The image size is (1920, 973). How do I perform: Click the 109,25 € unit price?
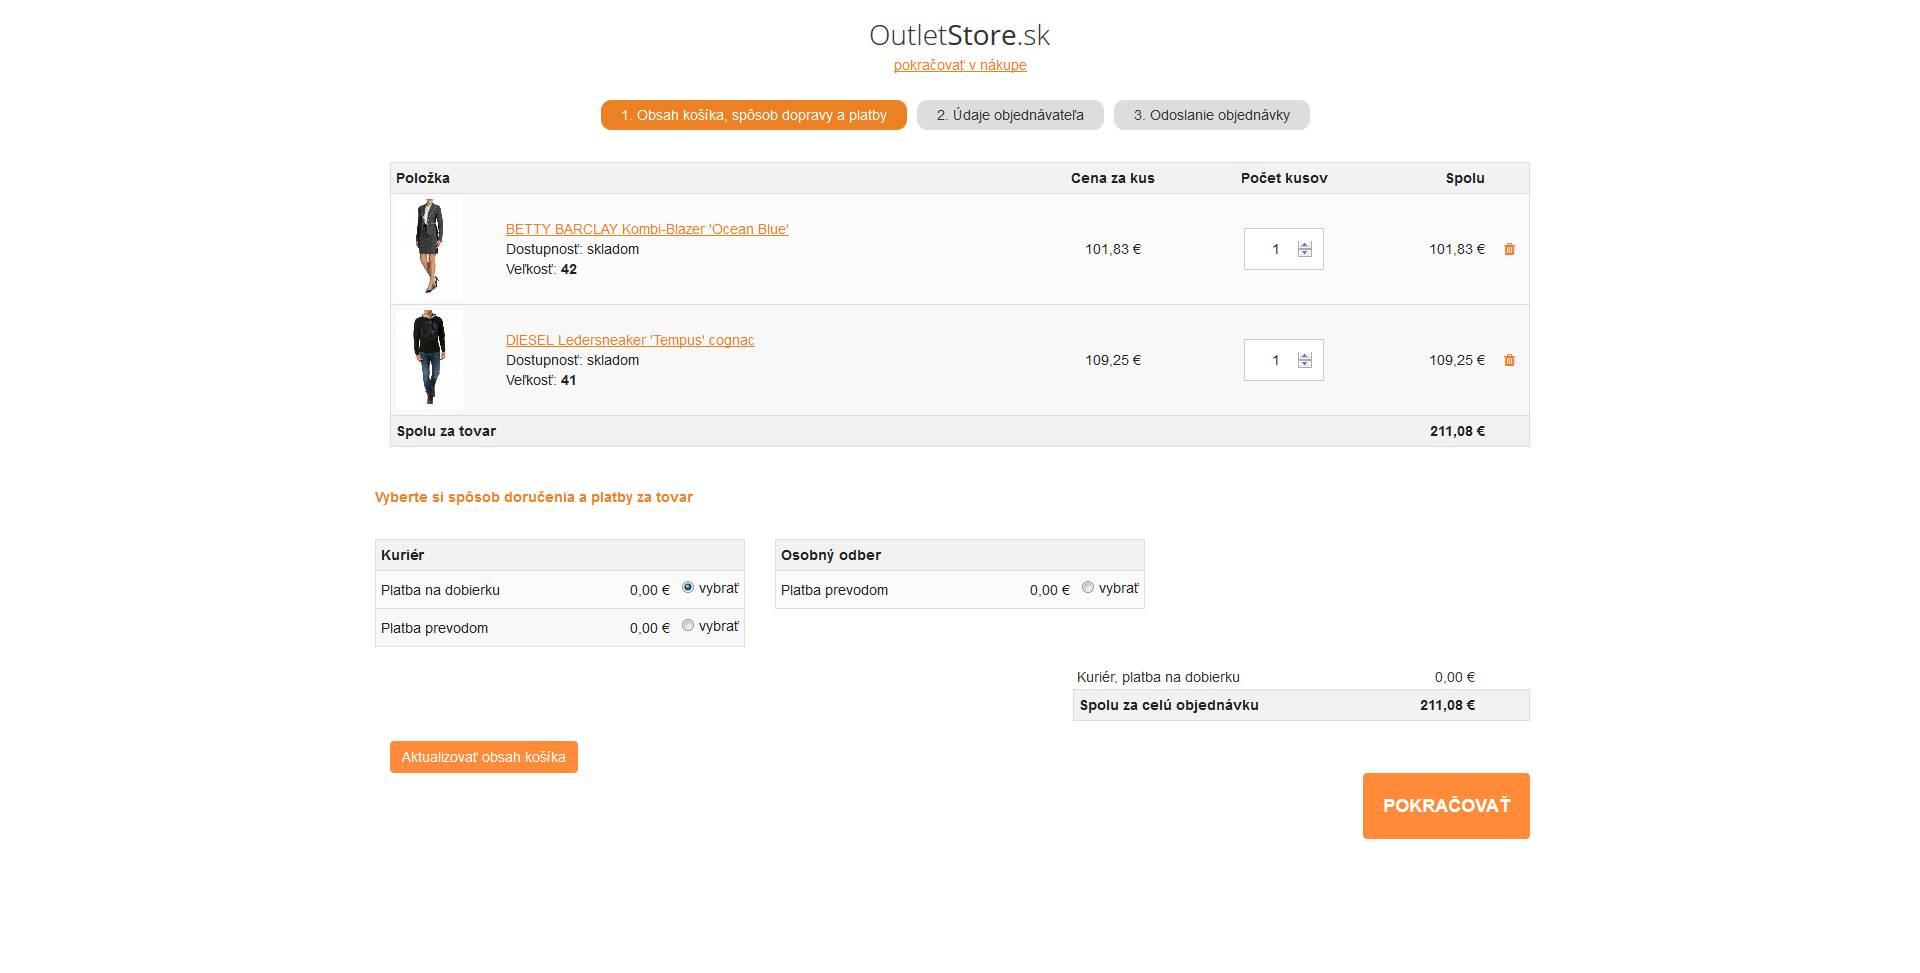(1113, 360)
